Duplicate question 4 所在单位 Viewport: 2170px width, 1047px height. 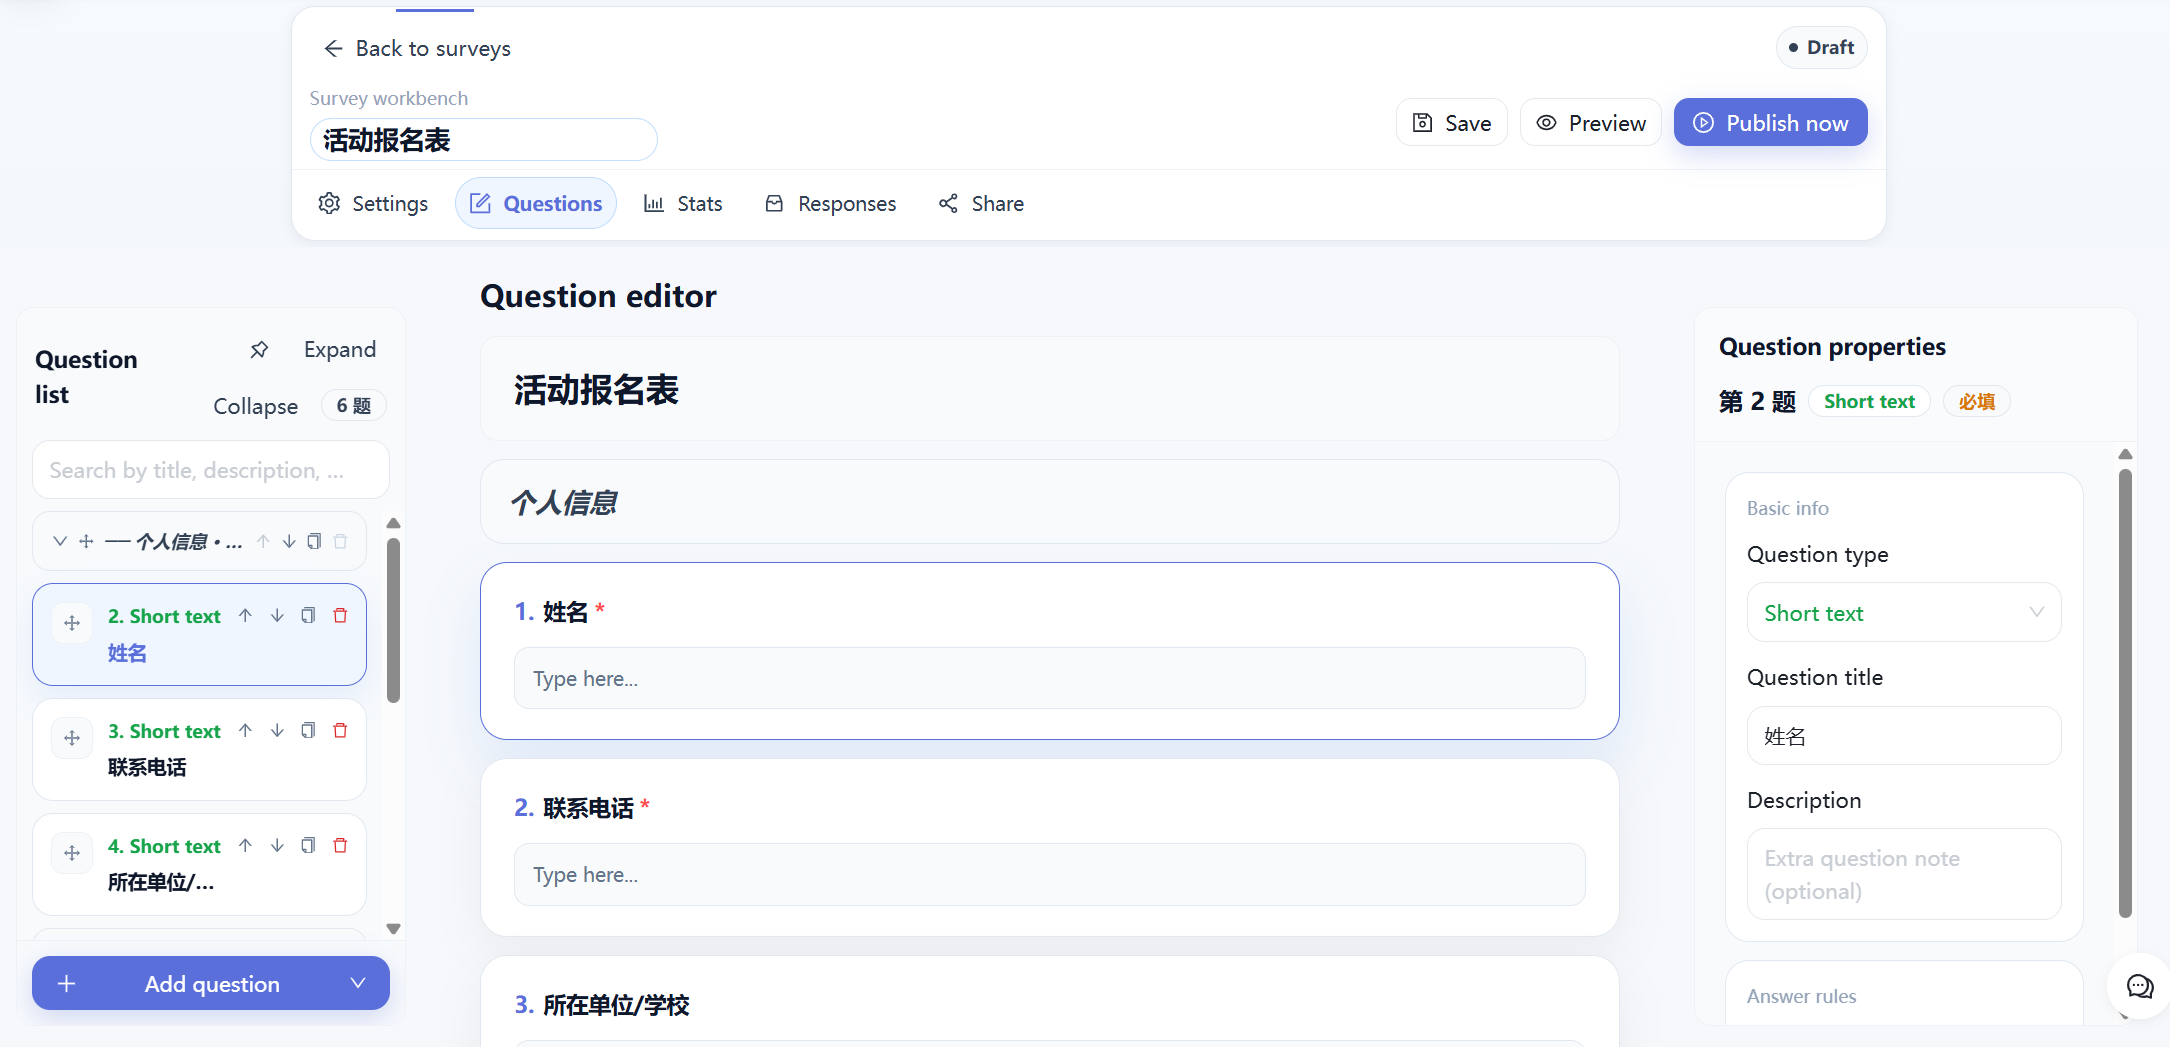pyautogui.click(x=308, y=846)
